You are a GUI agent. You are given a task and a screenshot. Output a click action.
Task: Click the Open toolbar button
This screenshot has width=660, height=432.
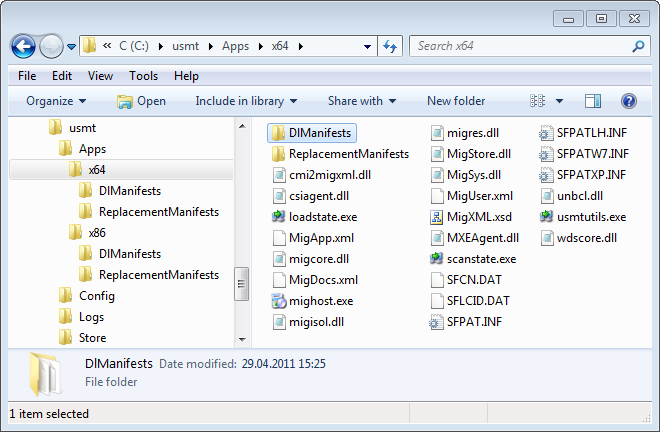(x=141, y=101)
